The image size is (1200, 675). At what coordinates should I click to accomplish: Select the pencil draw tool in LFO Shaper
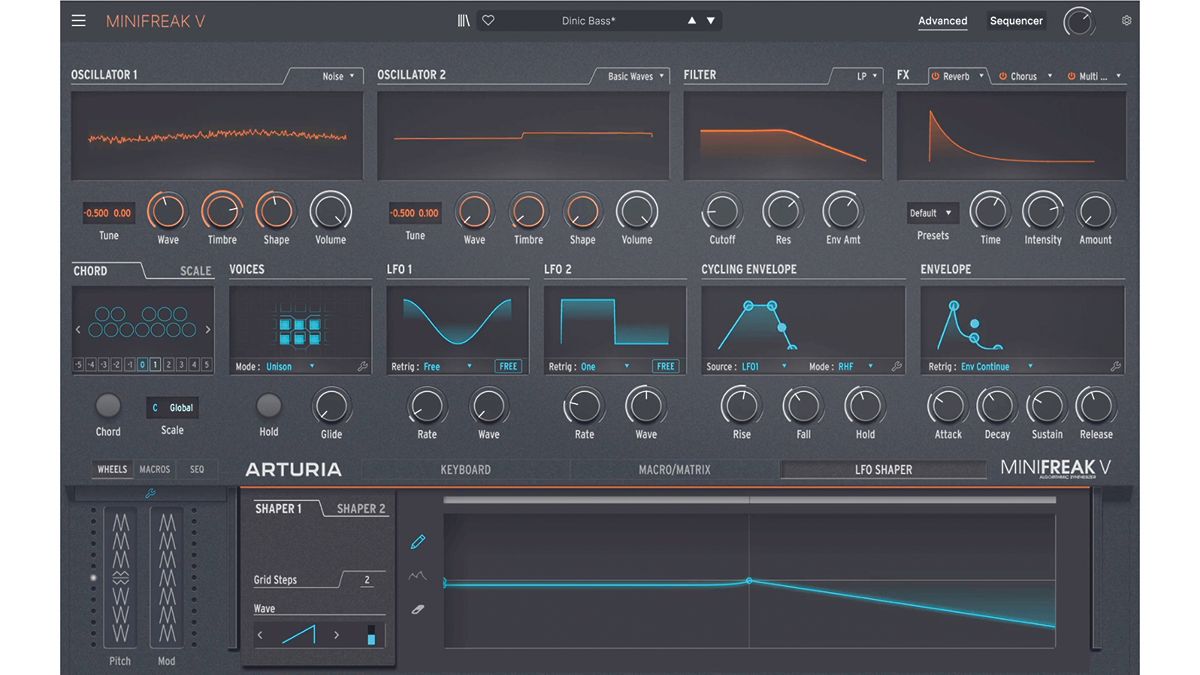click(x=418, y=541)
